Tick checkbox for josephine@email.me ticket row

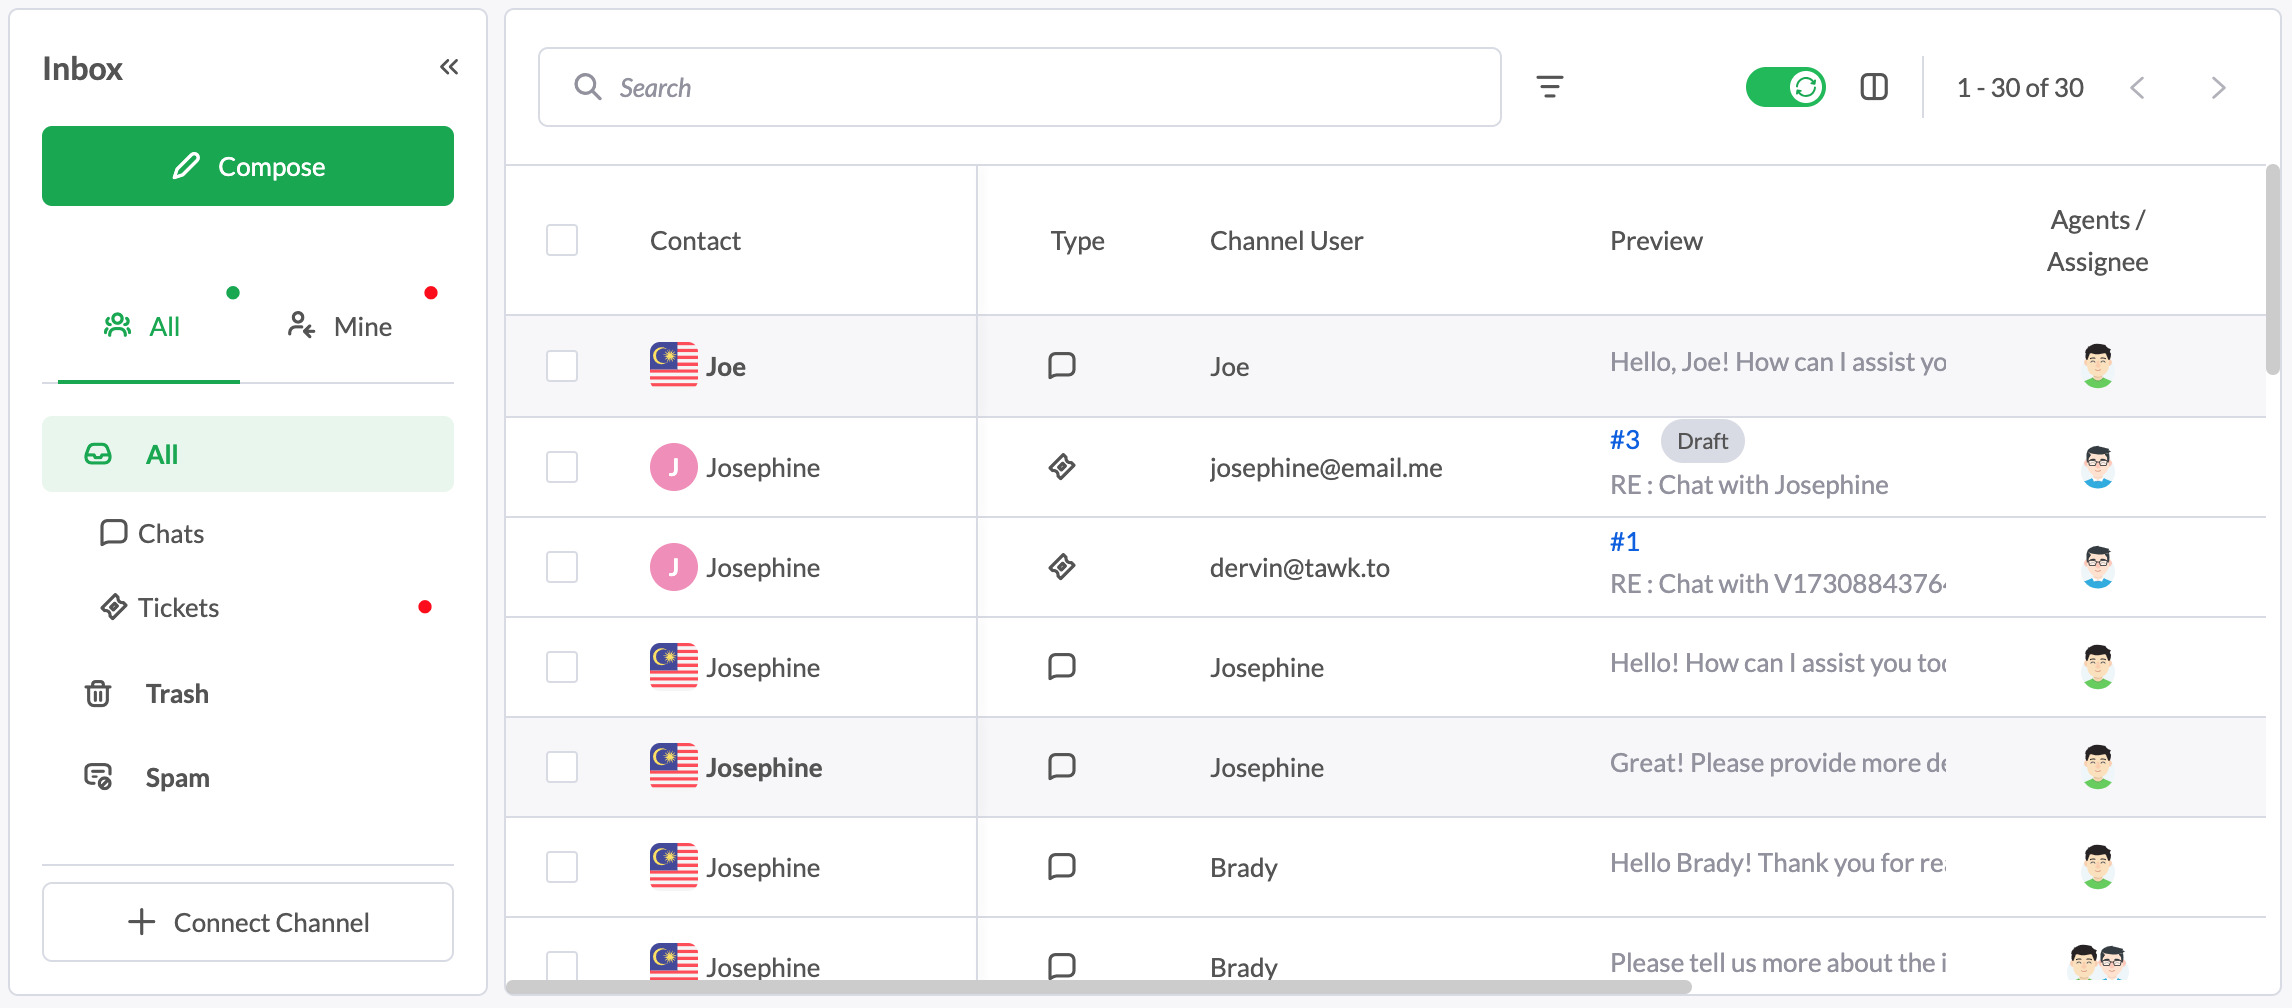pos(562,467)
